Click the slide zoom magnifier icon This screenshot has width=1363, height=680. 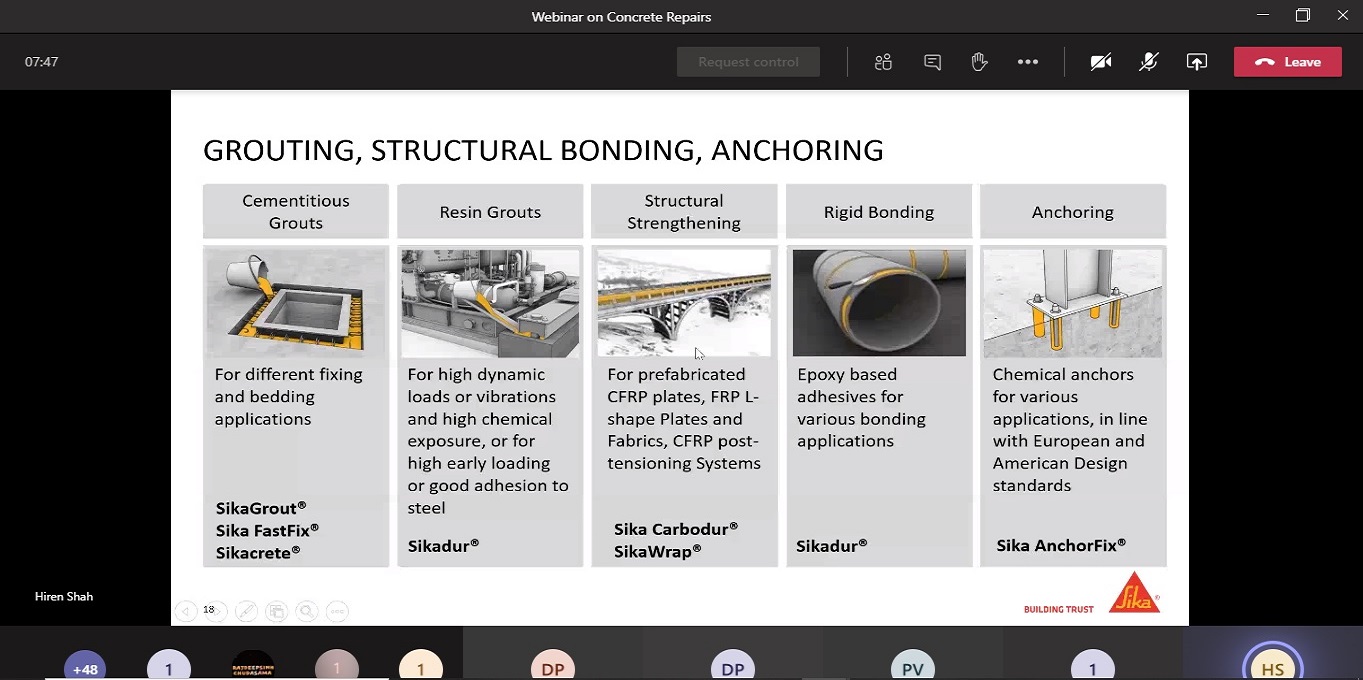307,611
